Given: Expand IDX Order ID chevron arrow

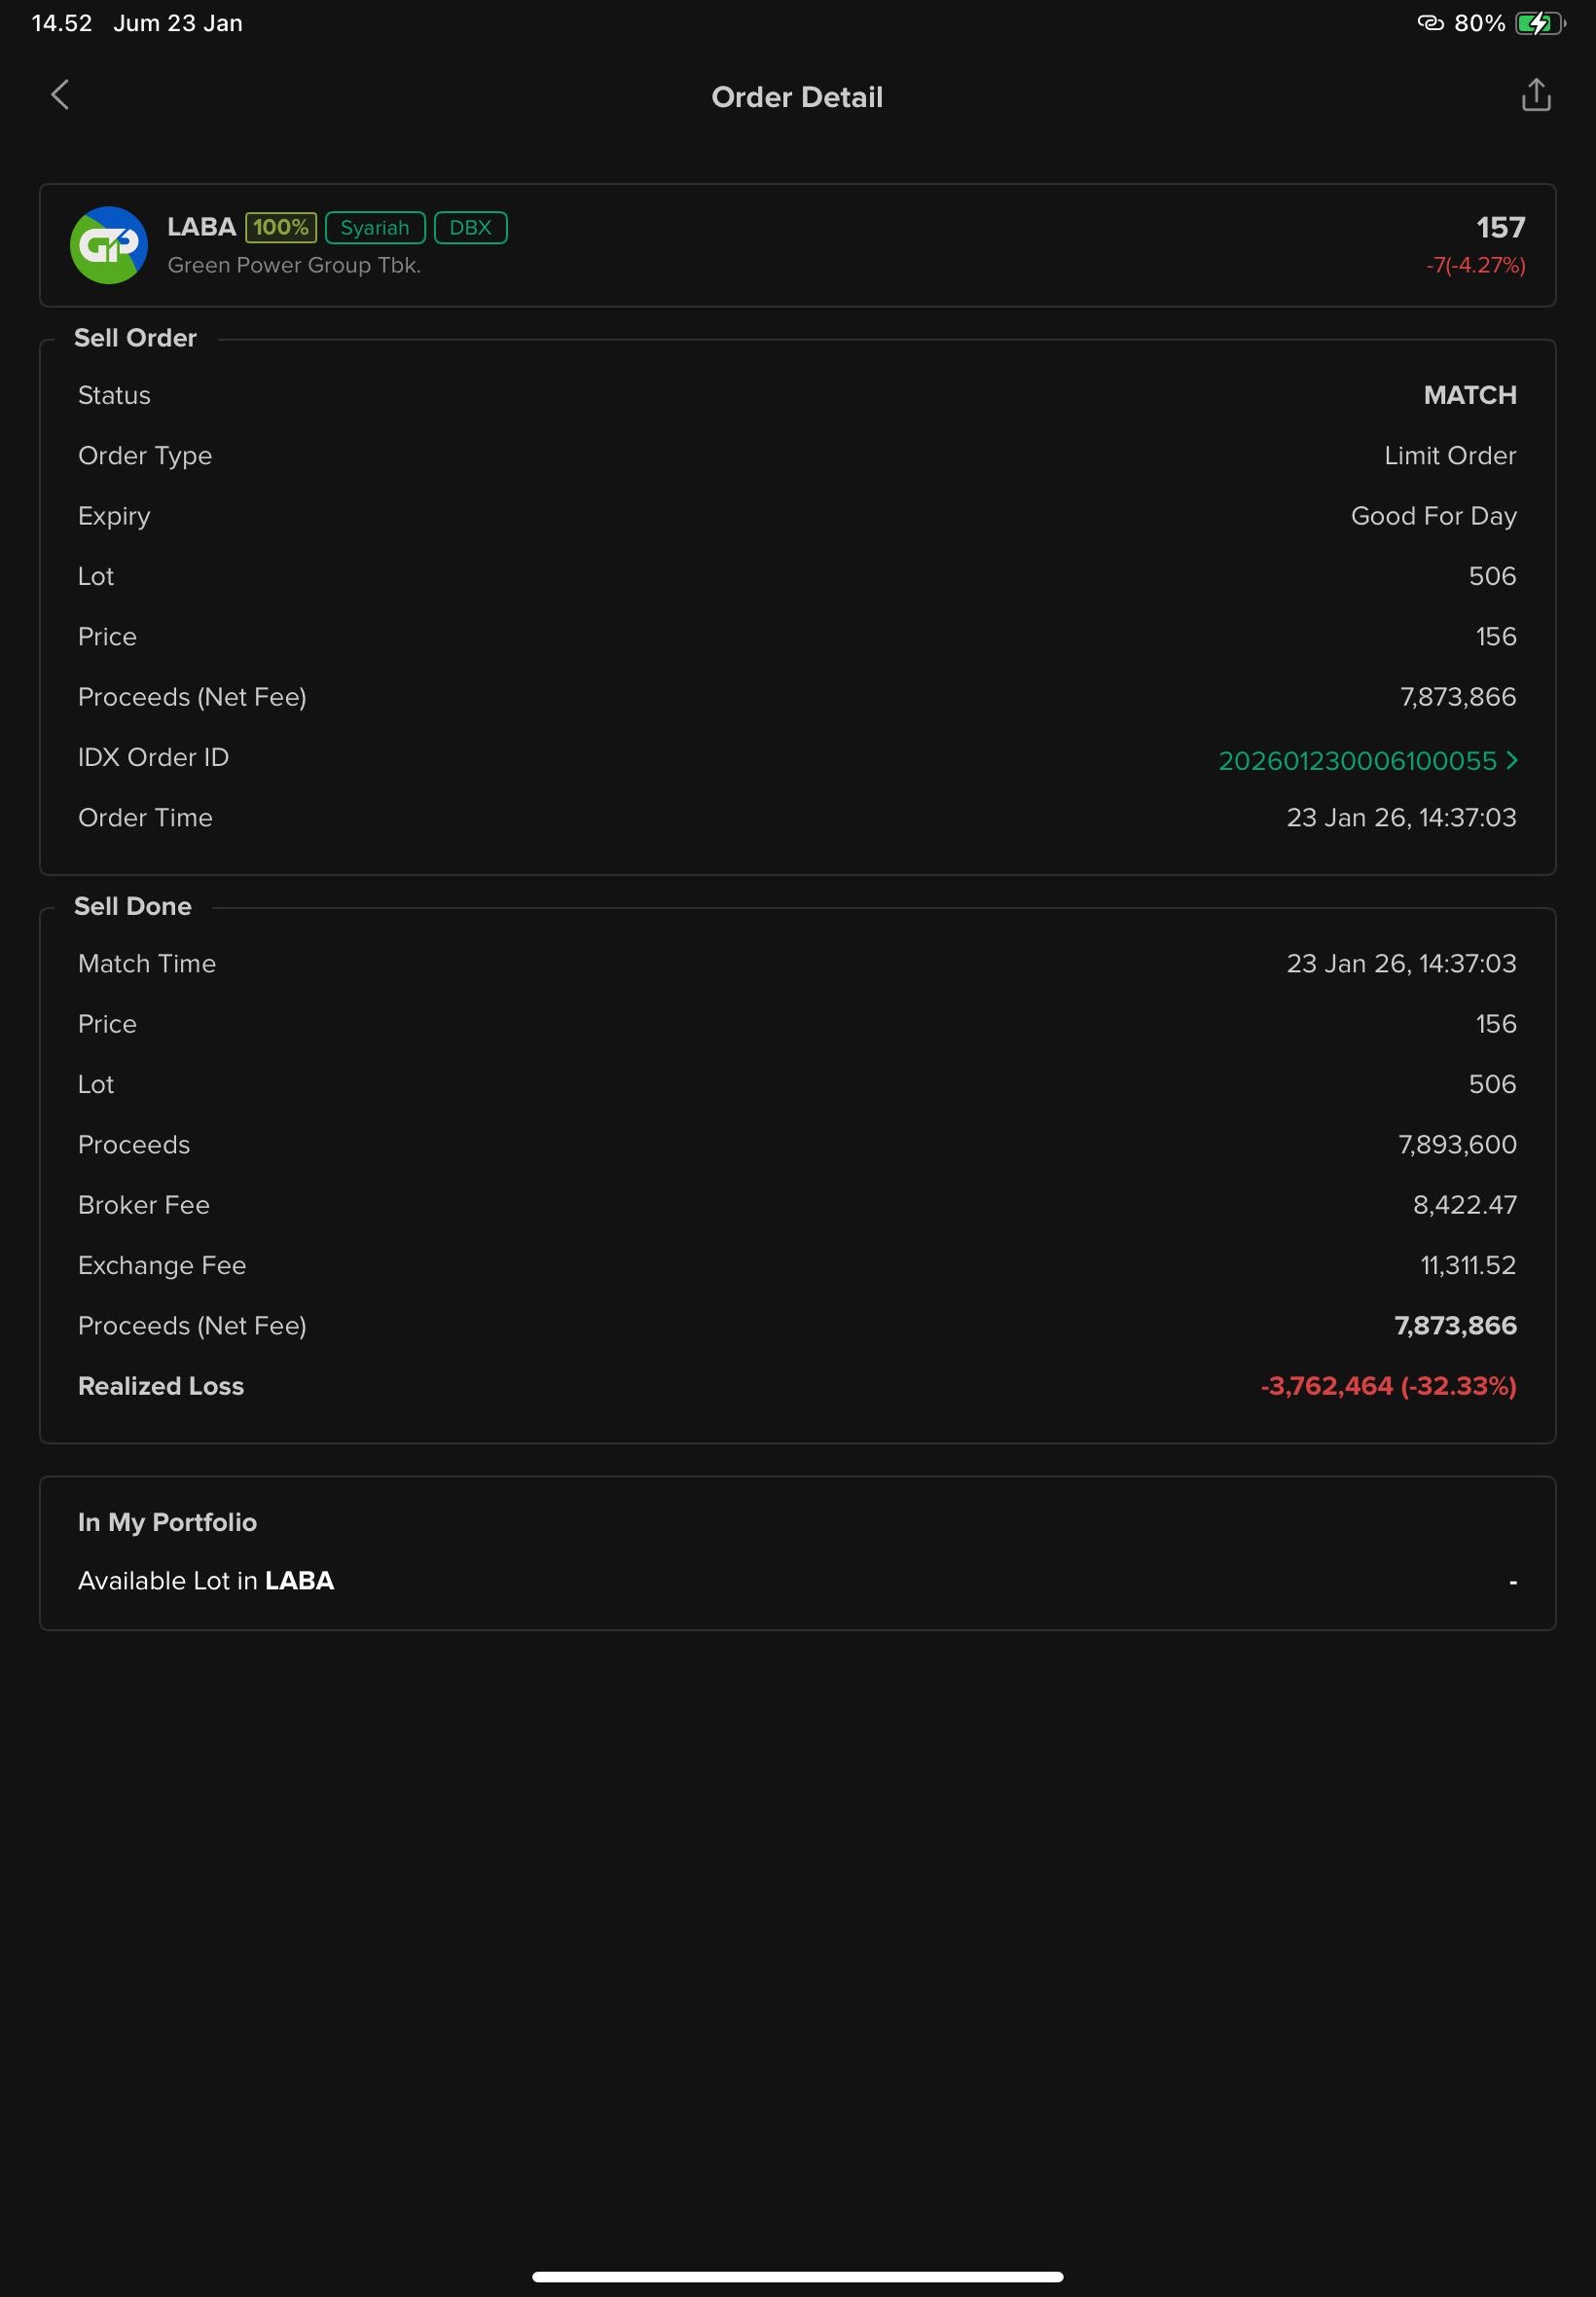Looking at the screenshot, I should tap(1512, 760).
